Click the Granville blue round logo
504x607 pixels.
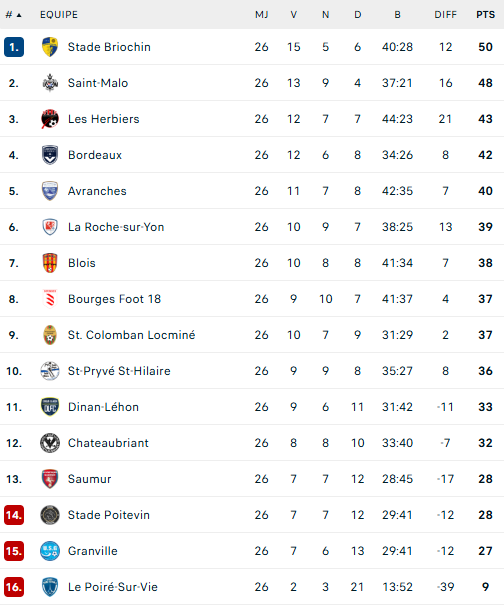(x=50, y=551)
